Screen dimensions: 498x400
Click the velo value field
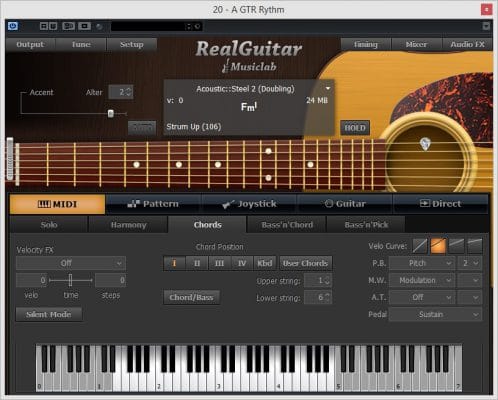click(31, 280)
